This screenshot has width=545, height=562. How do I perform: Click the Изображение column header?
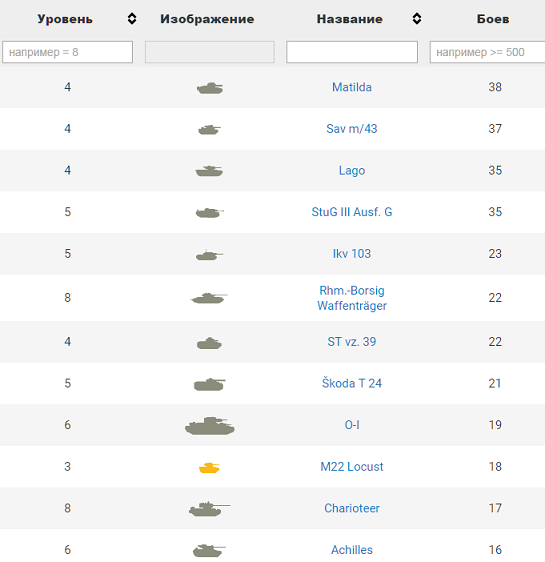tap(207, 19)
